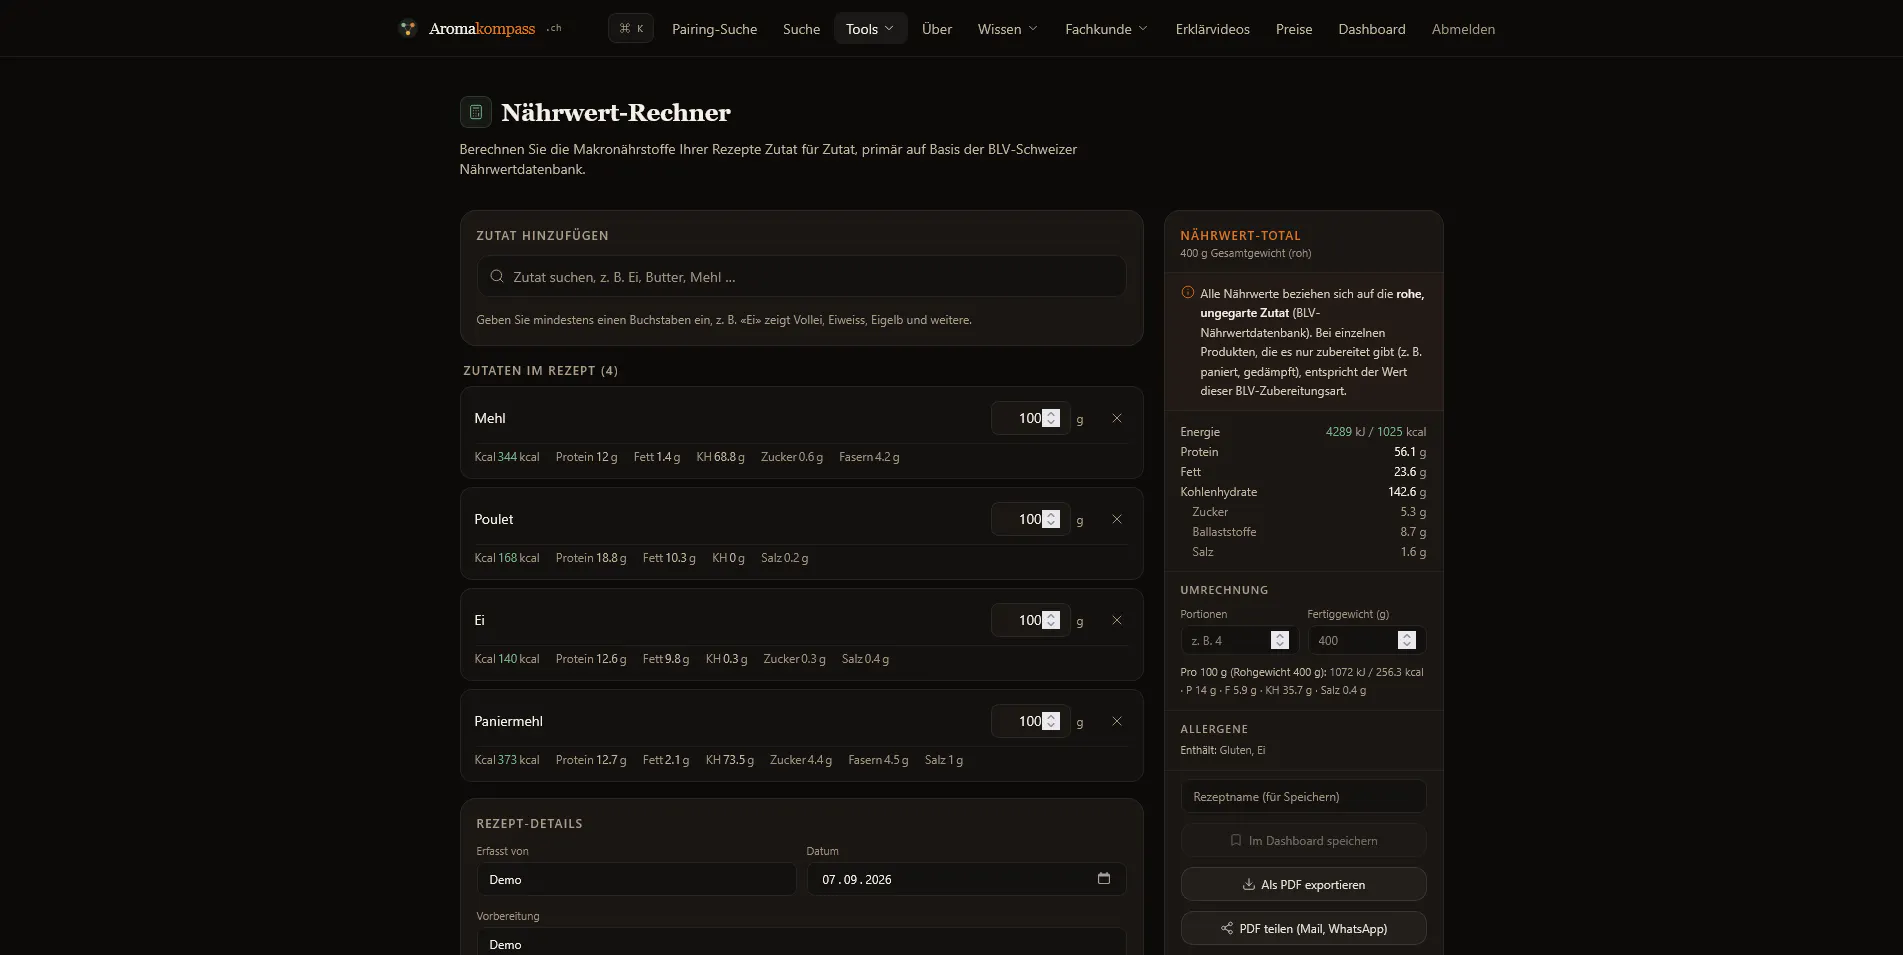
Task: Click the Mehl quantity field value 100
Action: (x=1030, y=418)
